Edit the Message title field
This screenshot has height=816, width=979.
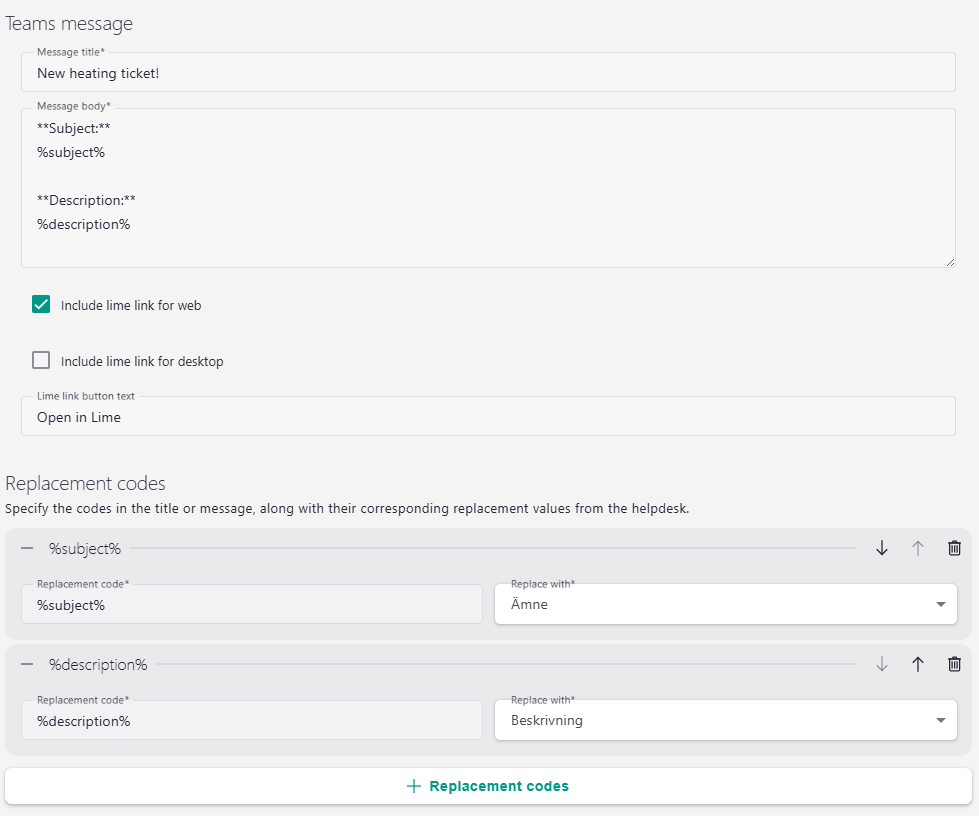click(x=488, y=72)
